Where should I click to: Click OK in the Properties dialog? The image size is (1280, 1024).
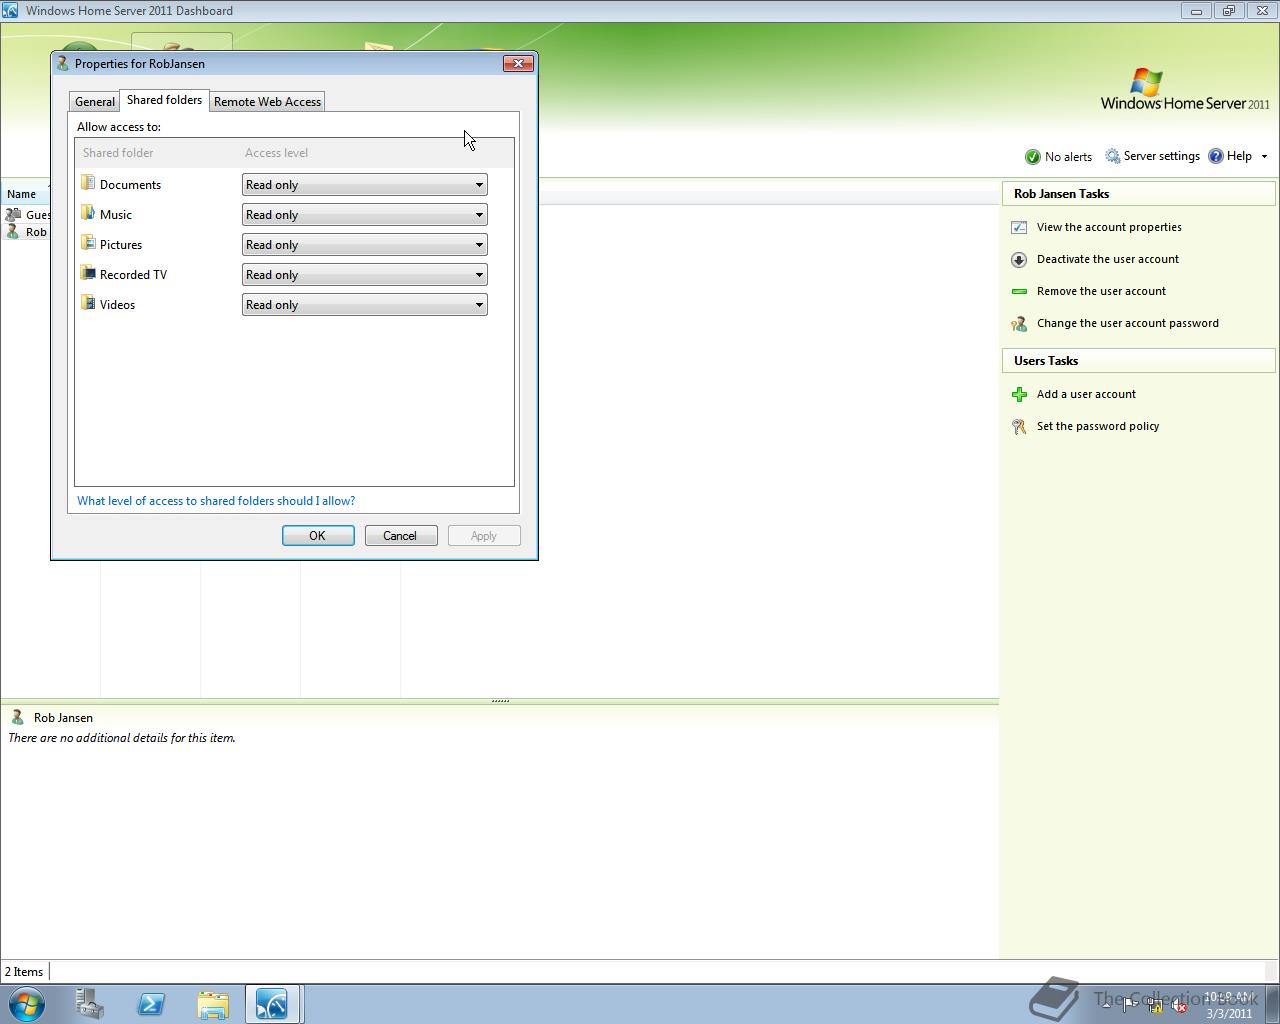click(318, 536)
